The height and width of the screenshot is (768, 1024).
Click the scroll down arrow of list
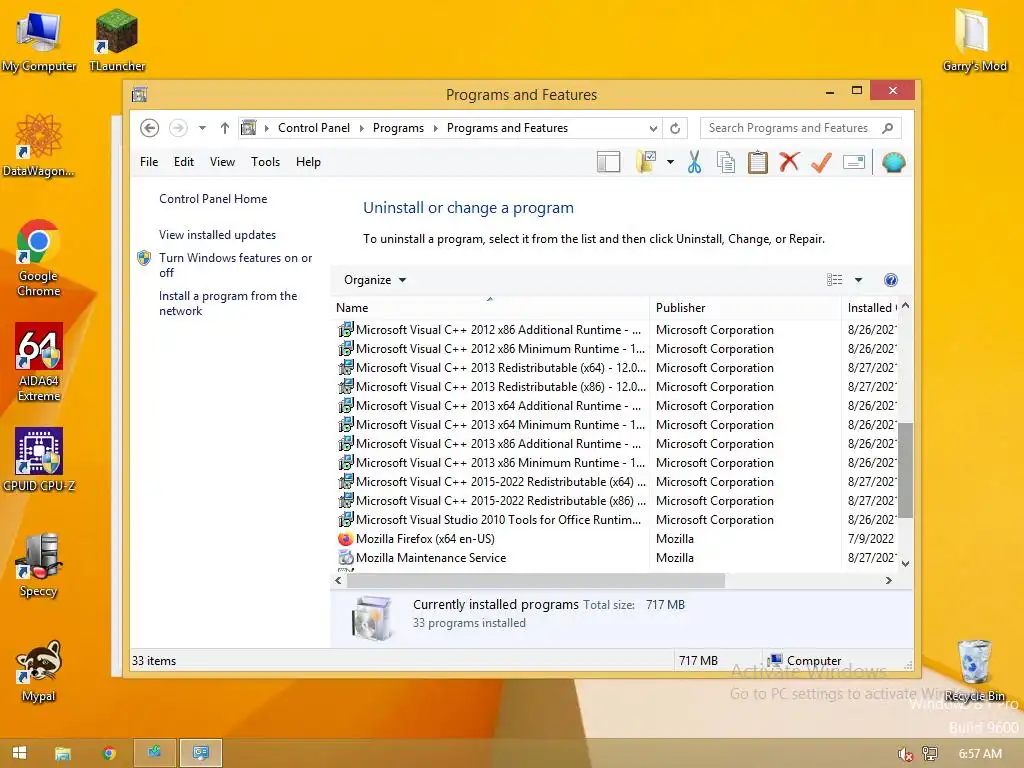click(x=905, y=564)
